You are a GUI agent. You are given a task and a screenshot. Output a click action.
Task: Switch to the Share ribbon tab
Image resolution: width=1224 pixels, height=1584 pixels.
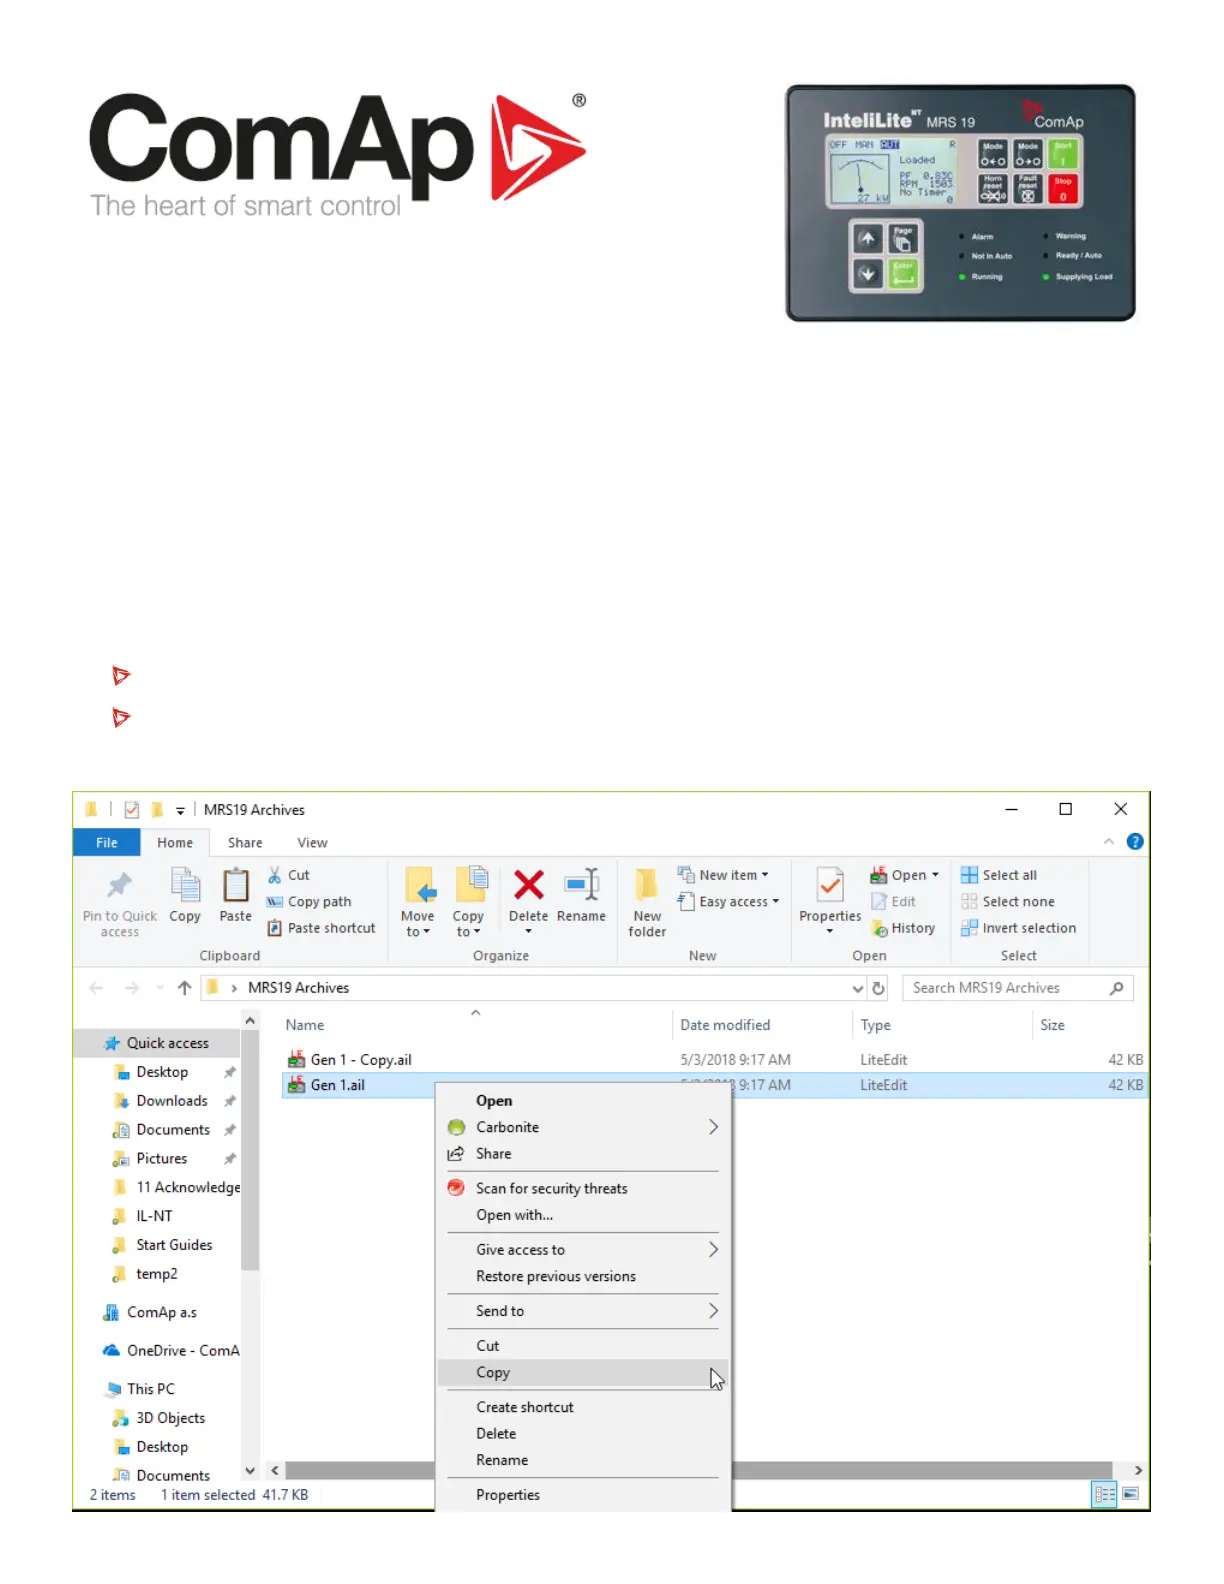coord(245,843)
